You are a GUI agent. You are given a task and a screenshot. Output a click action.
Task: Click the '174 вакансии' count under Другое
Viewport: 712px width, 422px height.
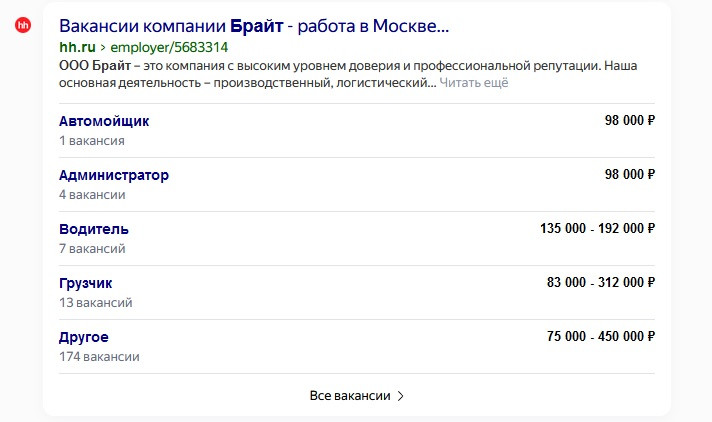[99, 357]
